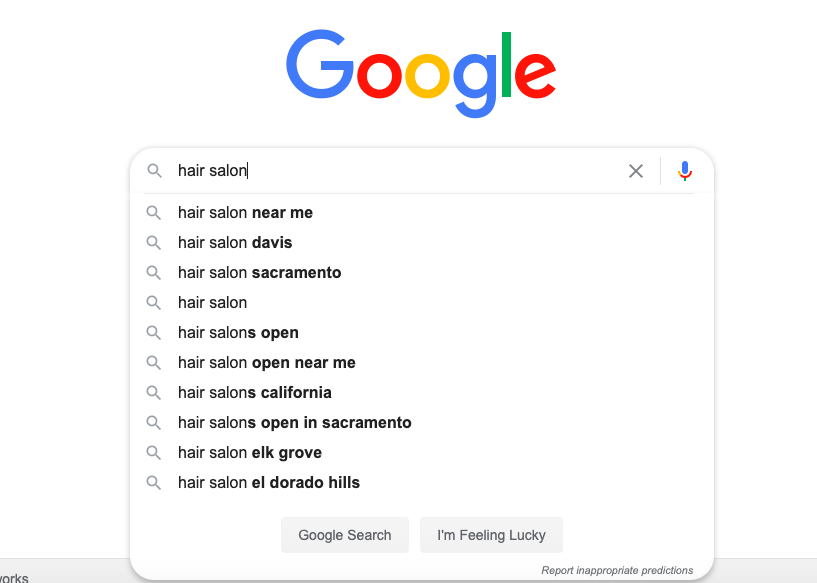The height and width of the screenshot is (583, 817).
Task: Select the suggestion 'hair salon open near me'
Action: (x=266, y=362)
